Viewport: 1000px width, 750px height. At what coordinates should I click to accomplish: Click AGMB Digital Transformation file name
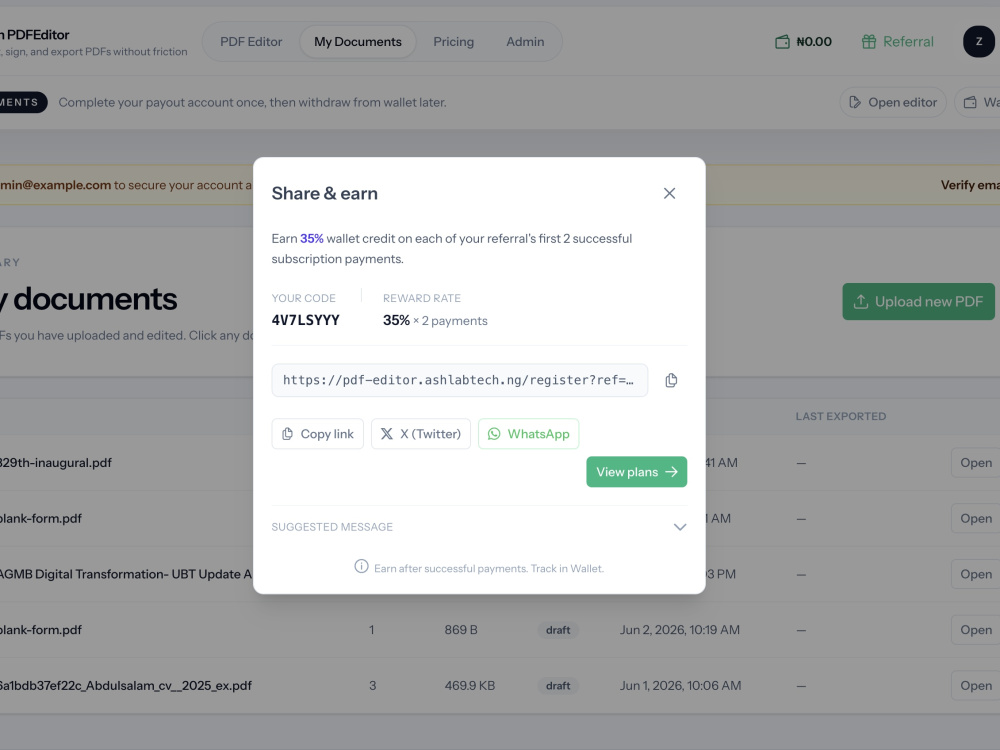point(126,574)
